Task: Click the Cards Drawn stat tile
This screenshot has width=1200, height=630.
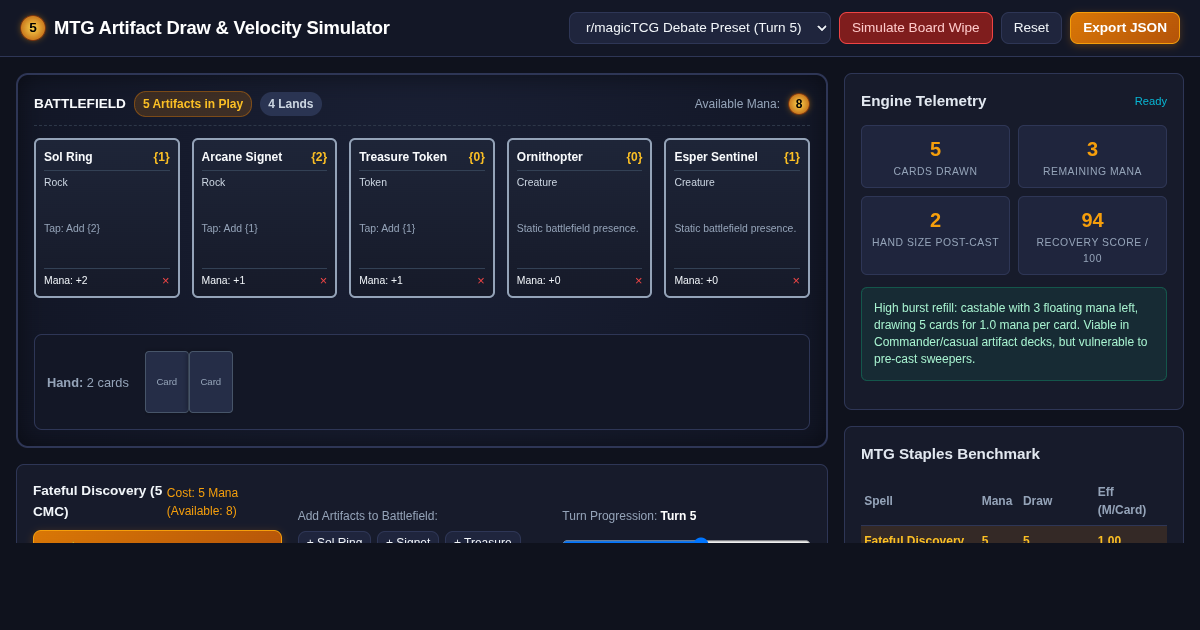Action: 935,157
